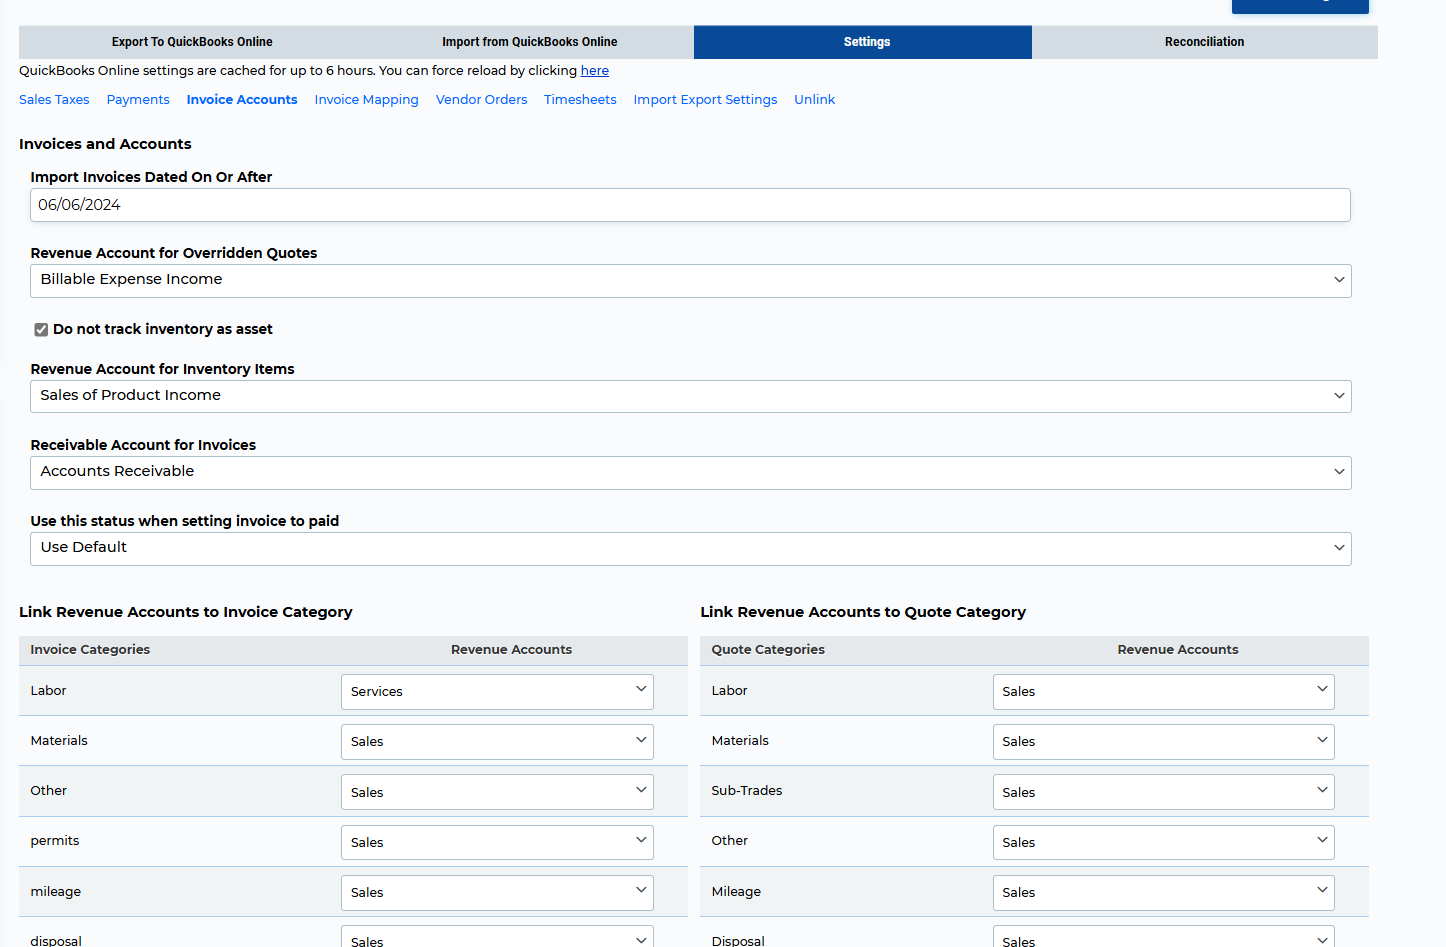Click the Unlink link
Image resolution: width=1446 pixels, height=947 pixels.
[815, 100]
